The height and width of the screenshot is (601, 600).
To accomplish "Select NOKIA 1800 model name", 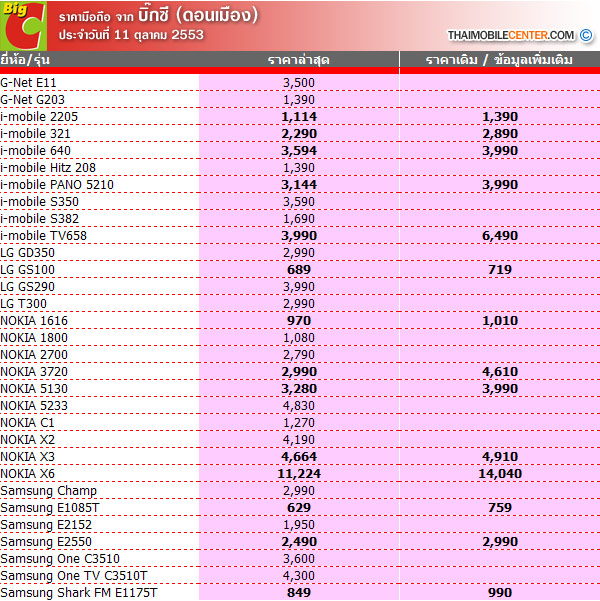I will click(x=34, y=338).
